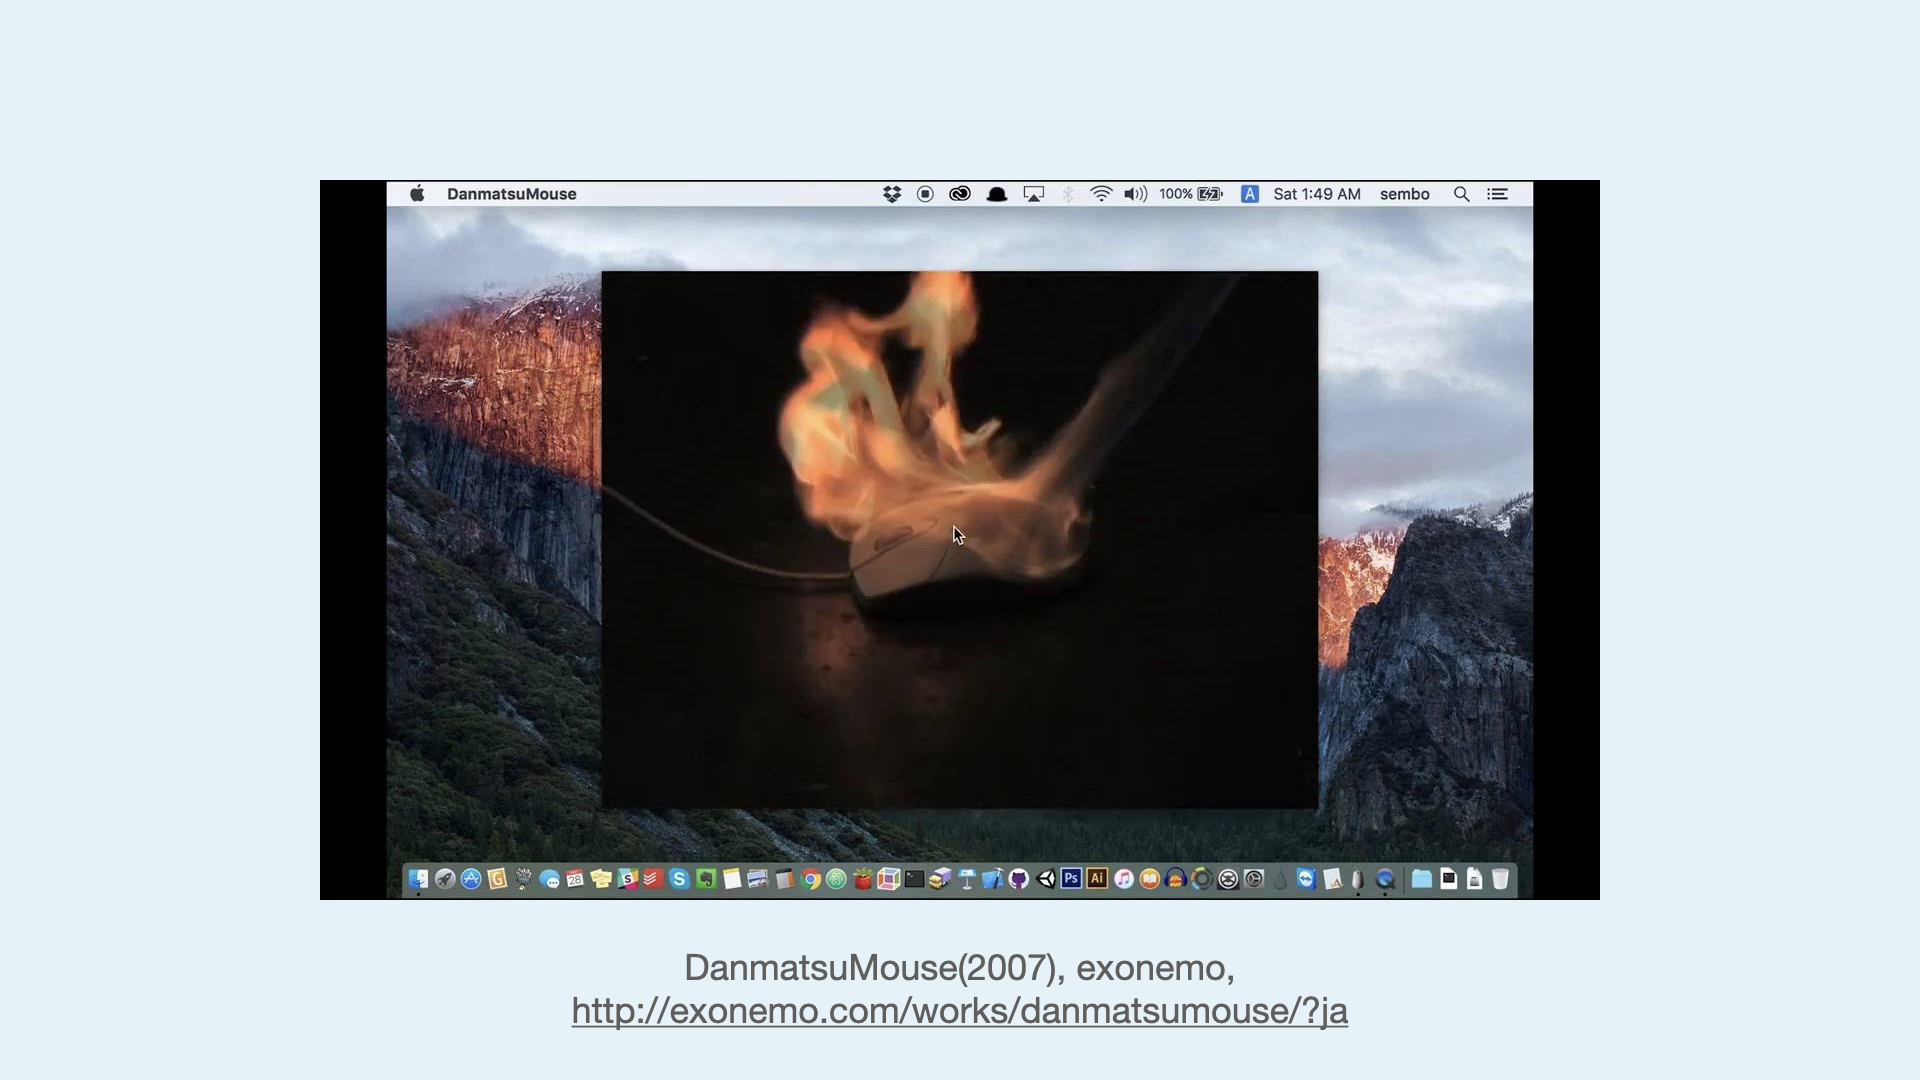This screenshot has width=1920, height=1080.
Task: Open the volume control menu
Action: coord(1135,194)
